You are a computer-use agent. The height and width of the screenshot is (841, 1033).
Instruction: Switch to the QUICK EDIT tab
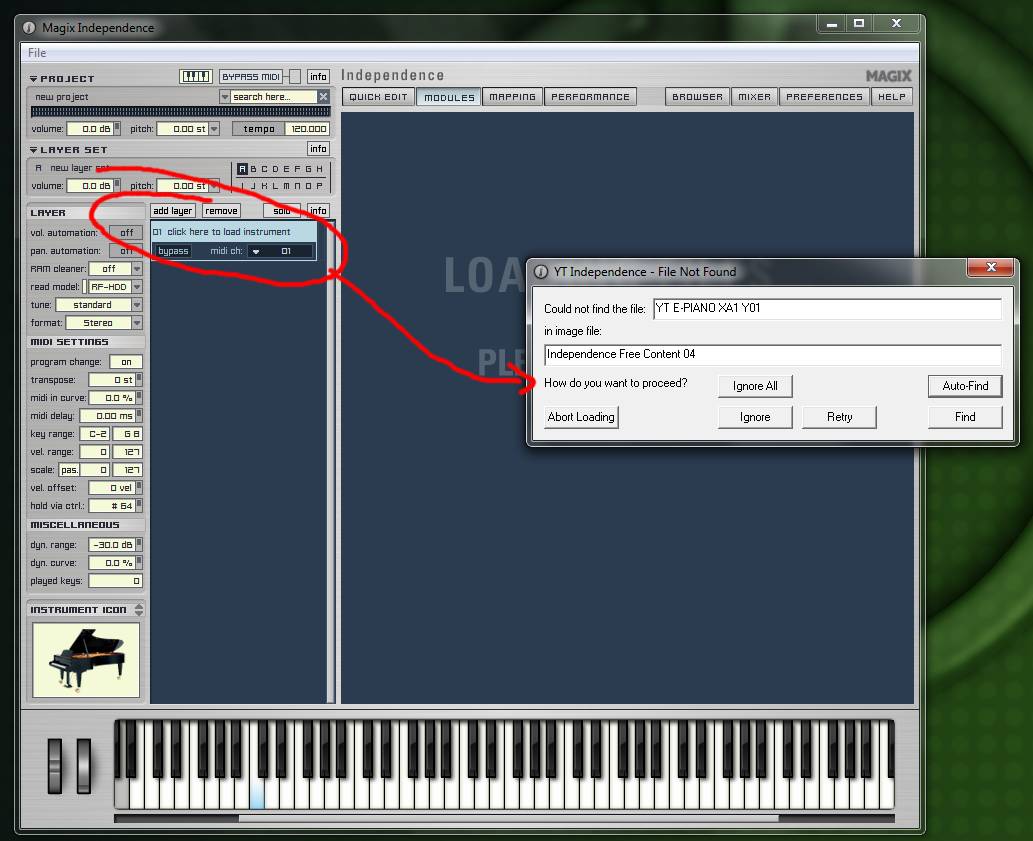click(x=378, y=97)
